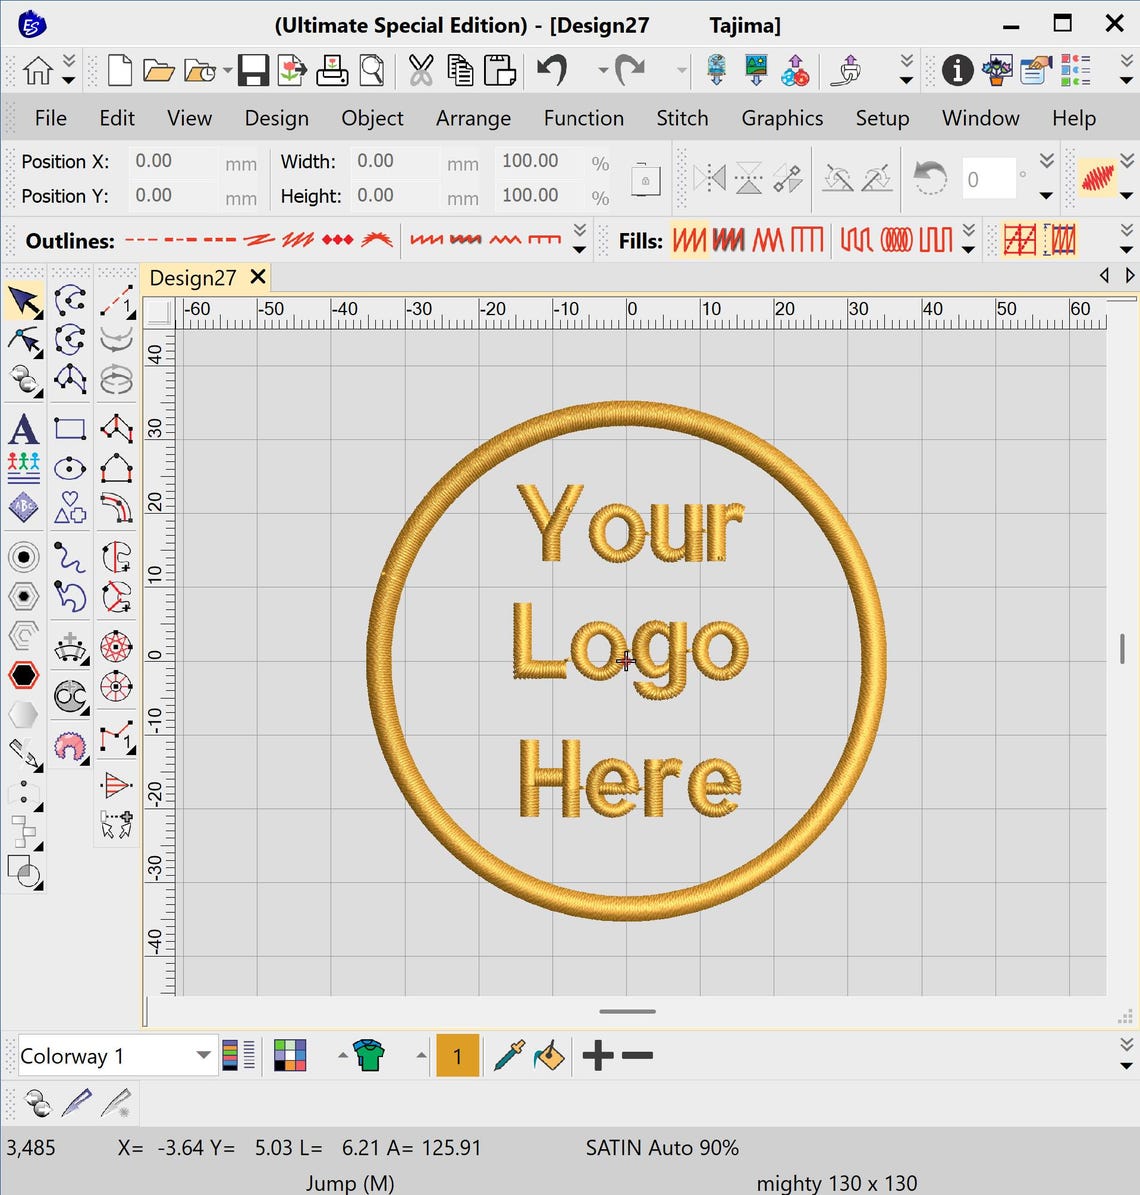The width and height of the screenshot is (1140, 1195).
Task: Open the File menu
Action: [50, 118]
